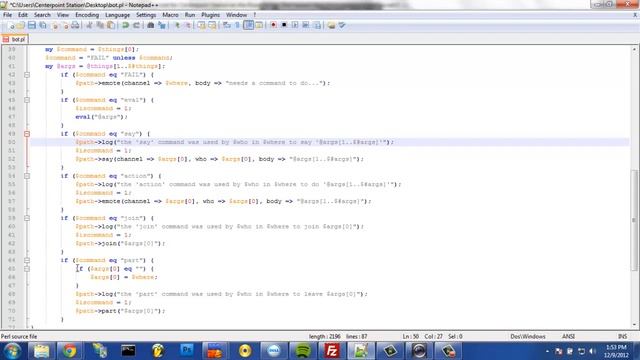Viewport: 640px width, 360px height.
Task: Run macro multiple times icon
Action: point(306,25)
